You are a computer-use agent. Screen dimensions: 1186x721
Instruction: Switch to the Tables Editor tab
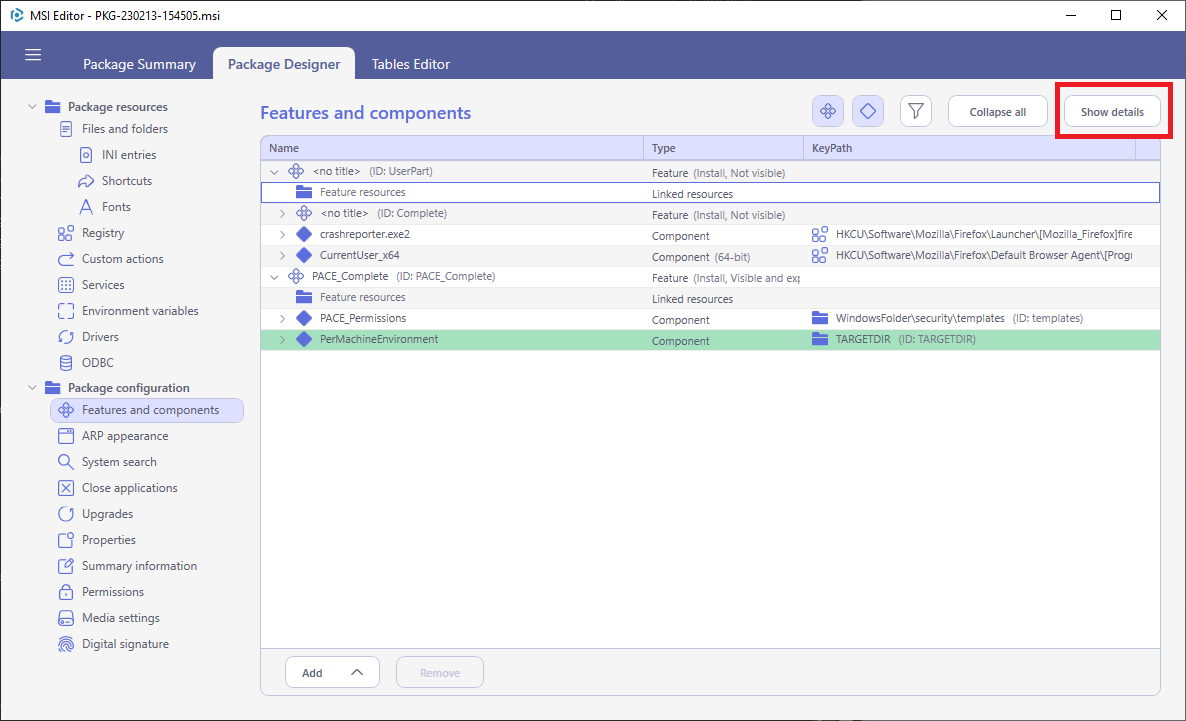410,64
